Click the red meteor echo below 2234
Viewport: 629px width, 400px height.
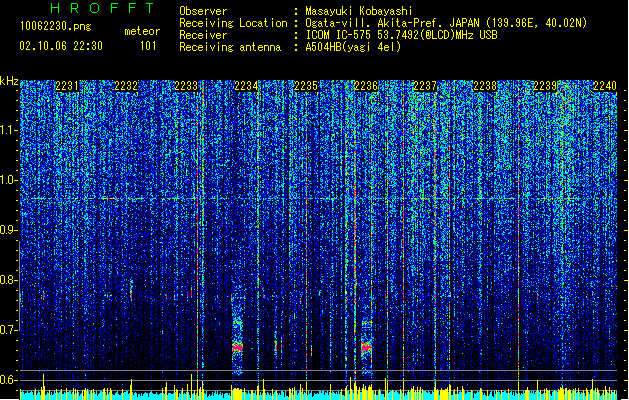237,347
